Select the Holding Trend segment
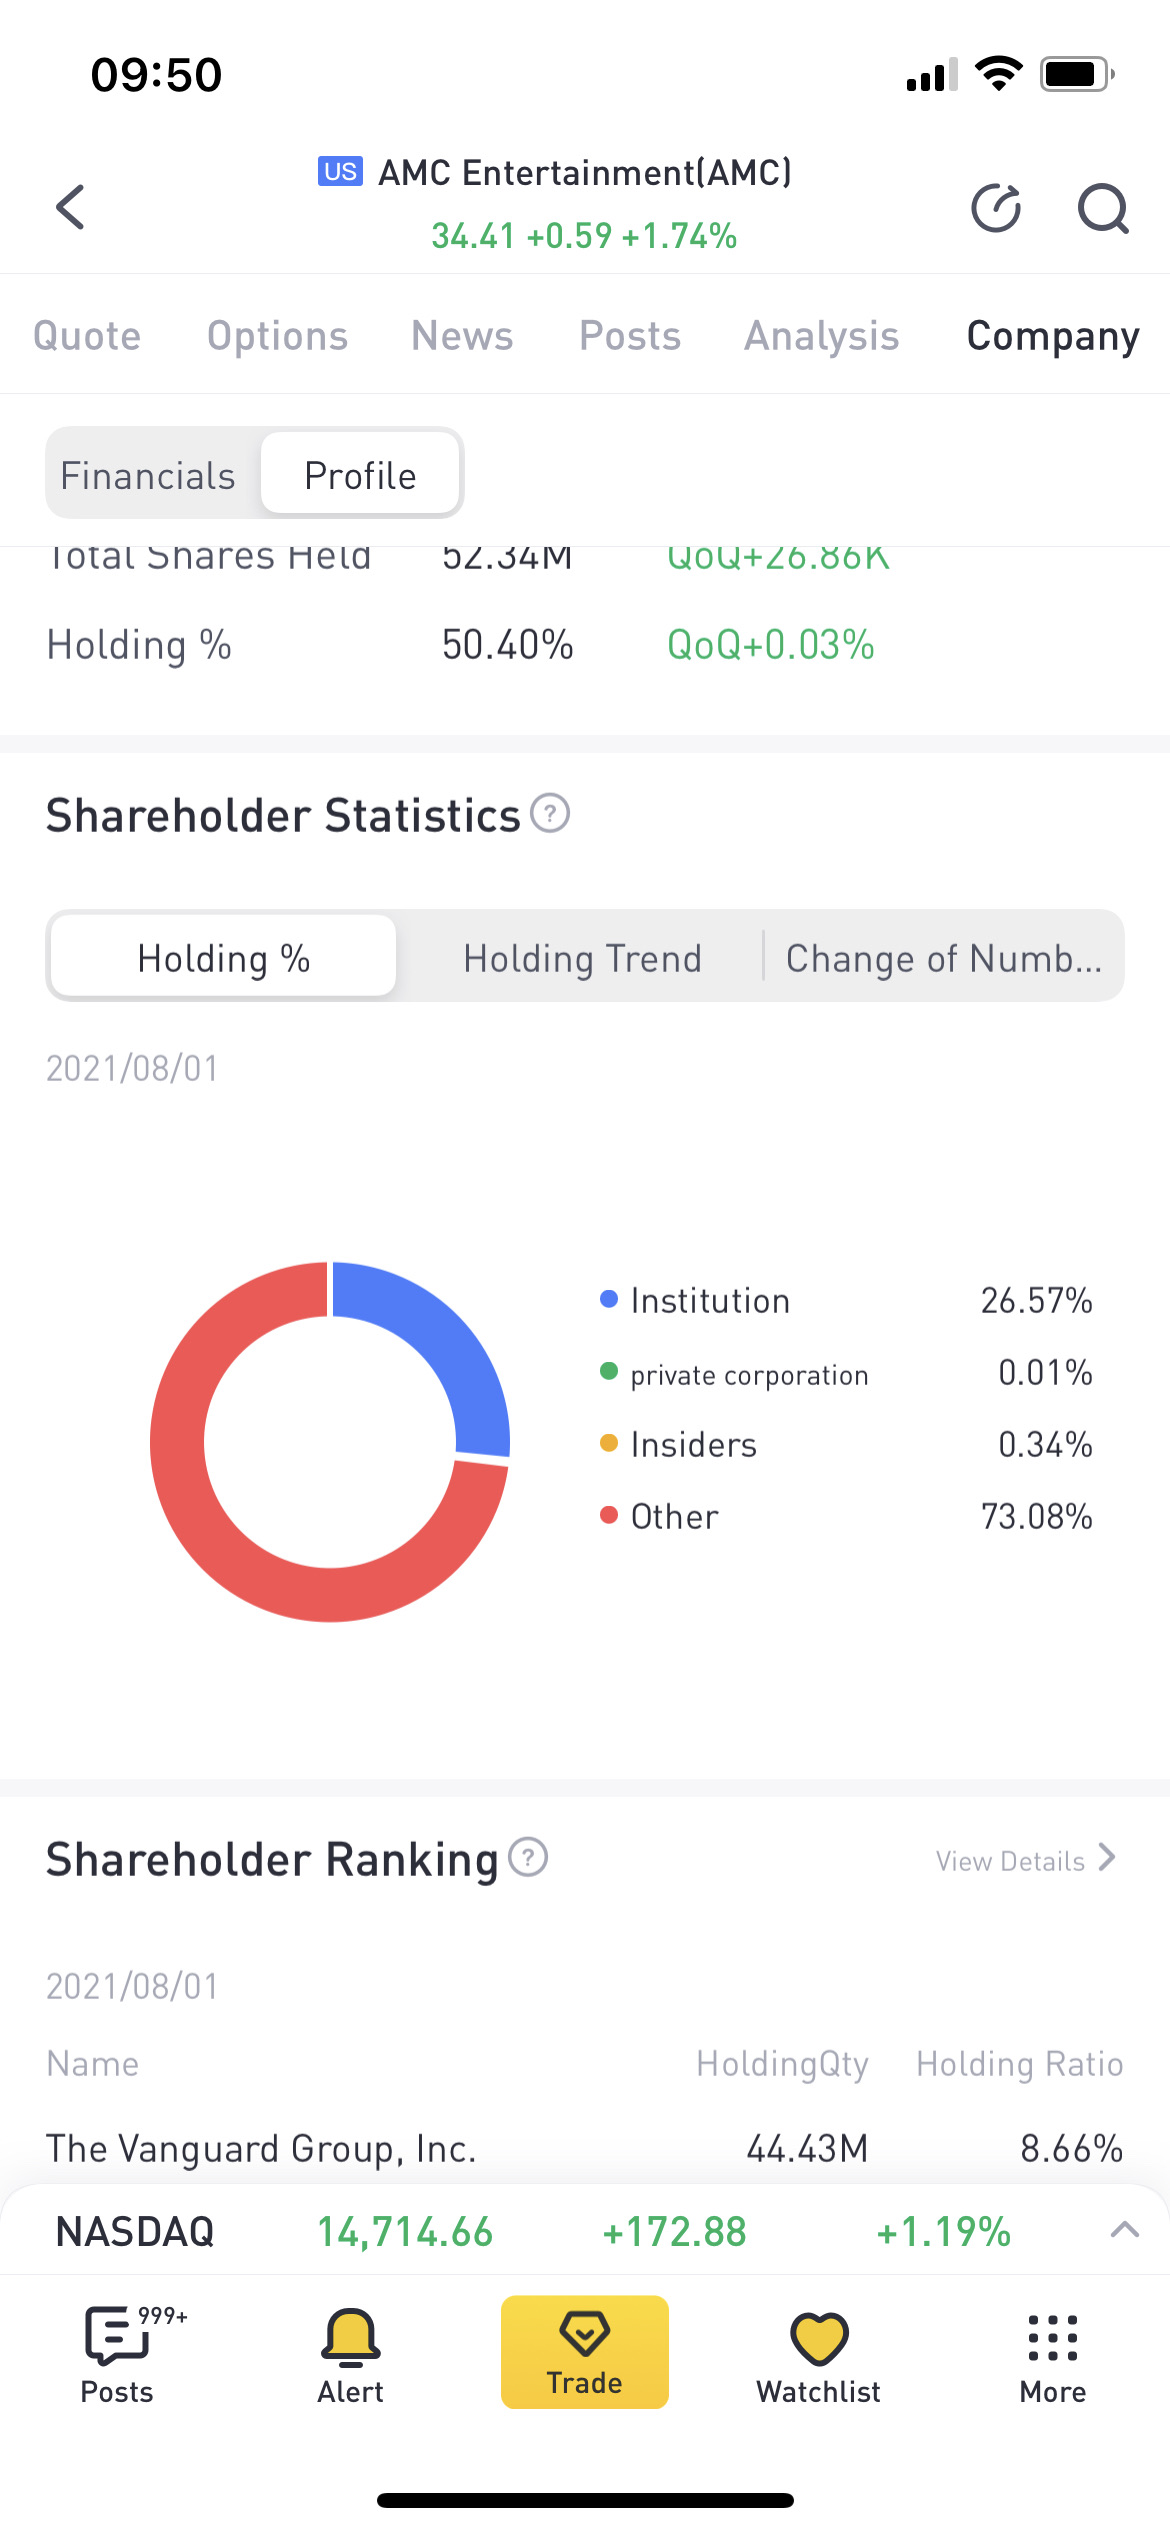 pos(582,958)
